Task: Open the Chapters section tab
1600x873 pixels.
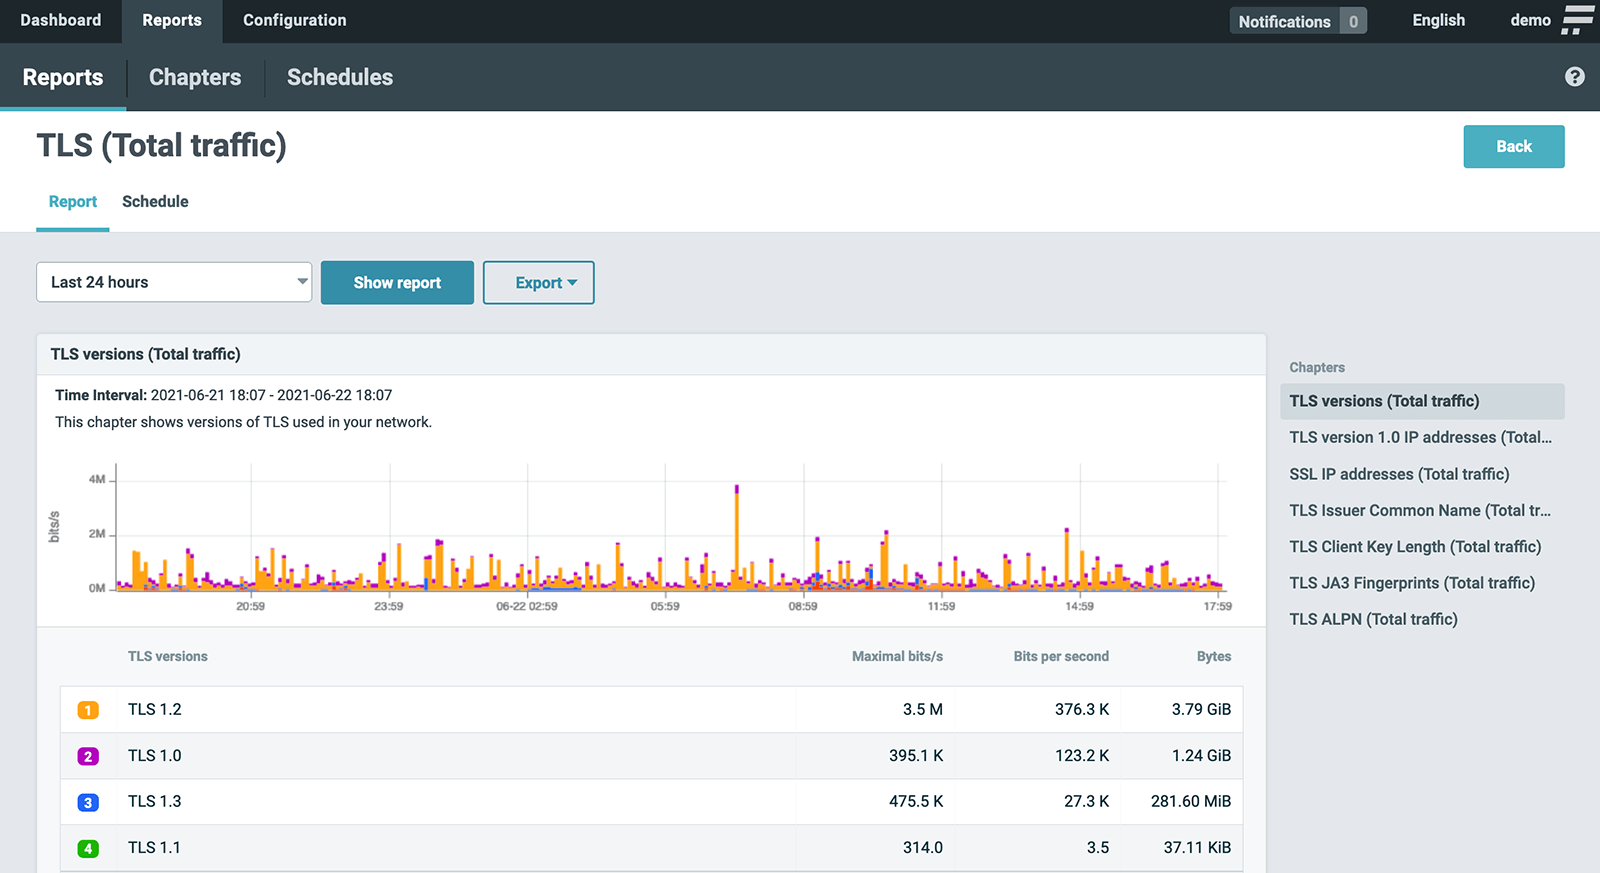Action: click(195, 77)
